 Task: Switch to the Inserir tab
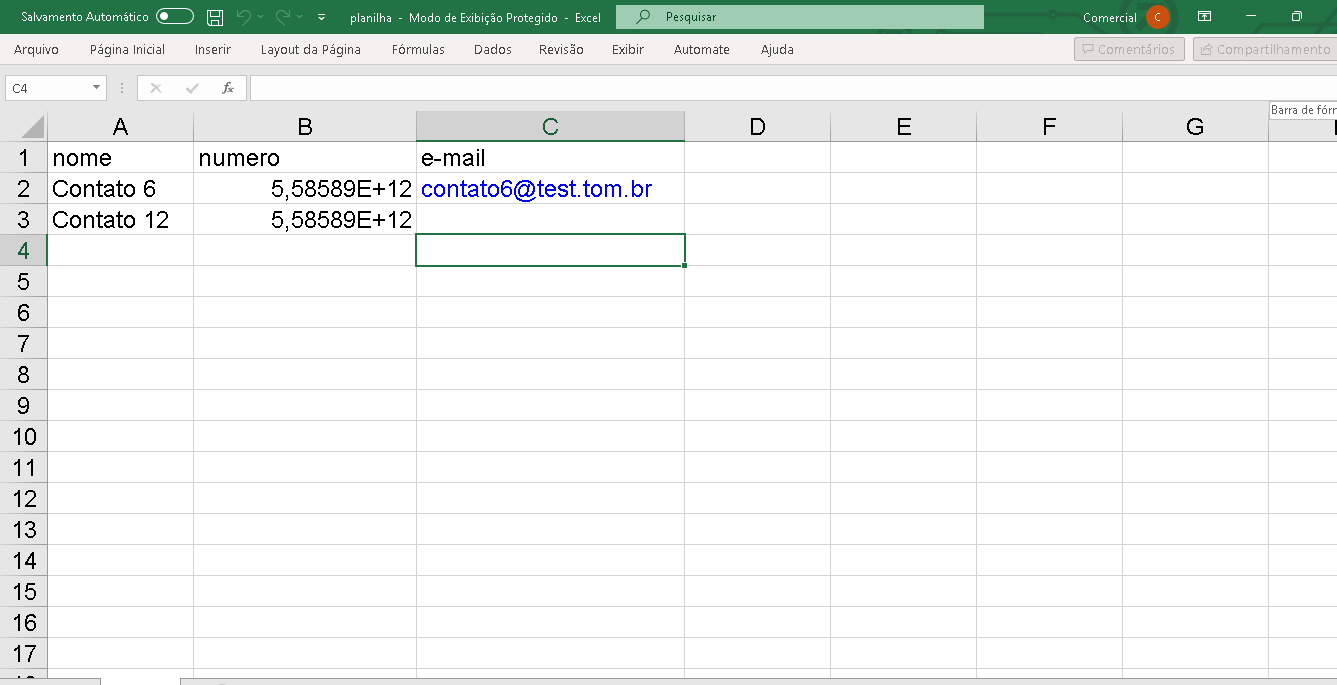213,49
